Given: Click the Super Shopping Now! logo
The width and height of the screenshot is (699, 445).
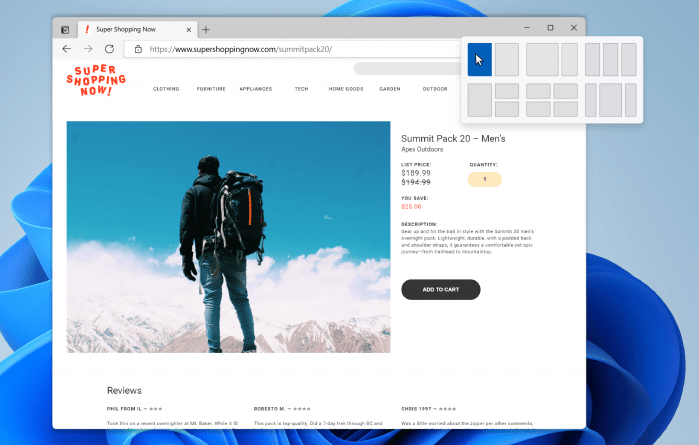Looking at the screenshot, I should click(96, 80).
